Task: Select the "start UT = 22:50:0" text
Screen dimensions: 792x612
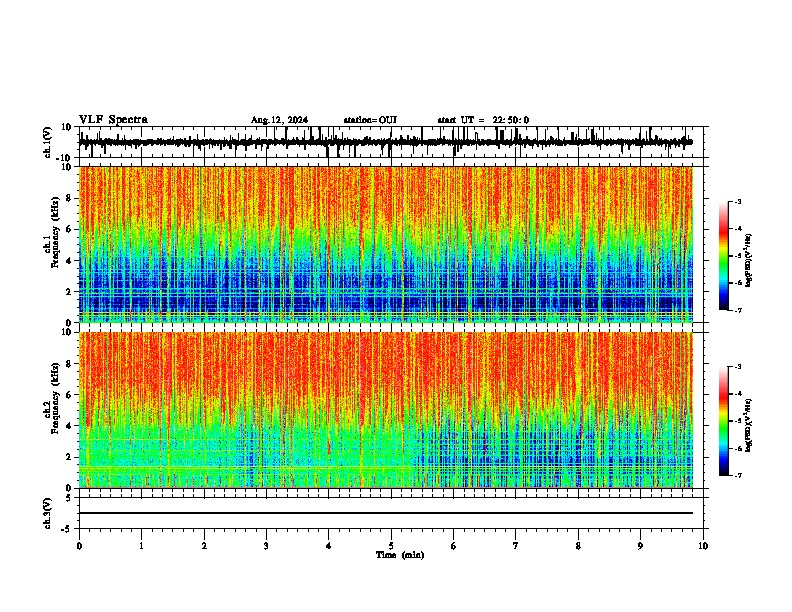Action: coord(483,120)
